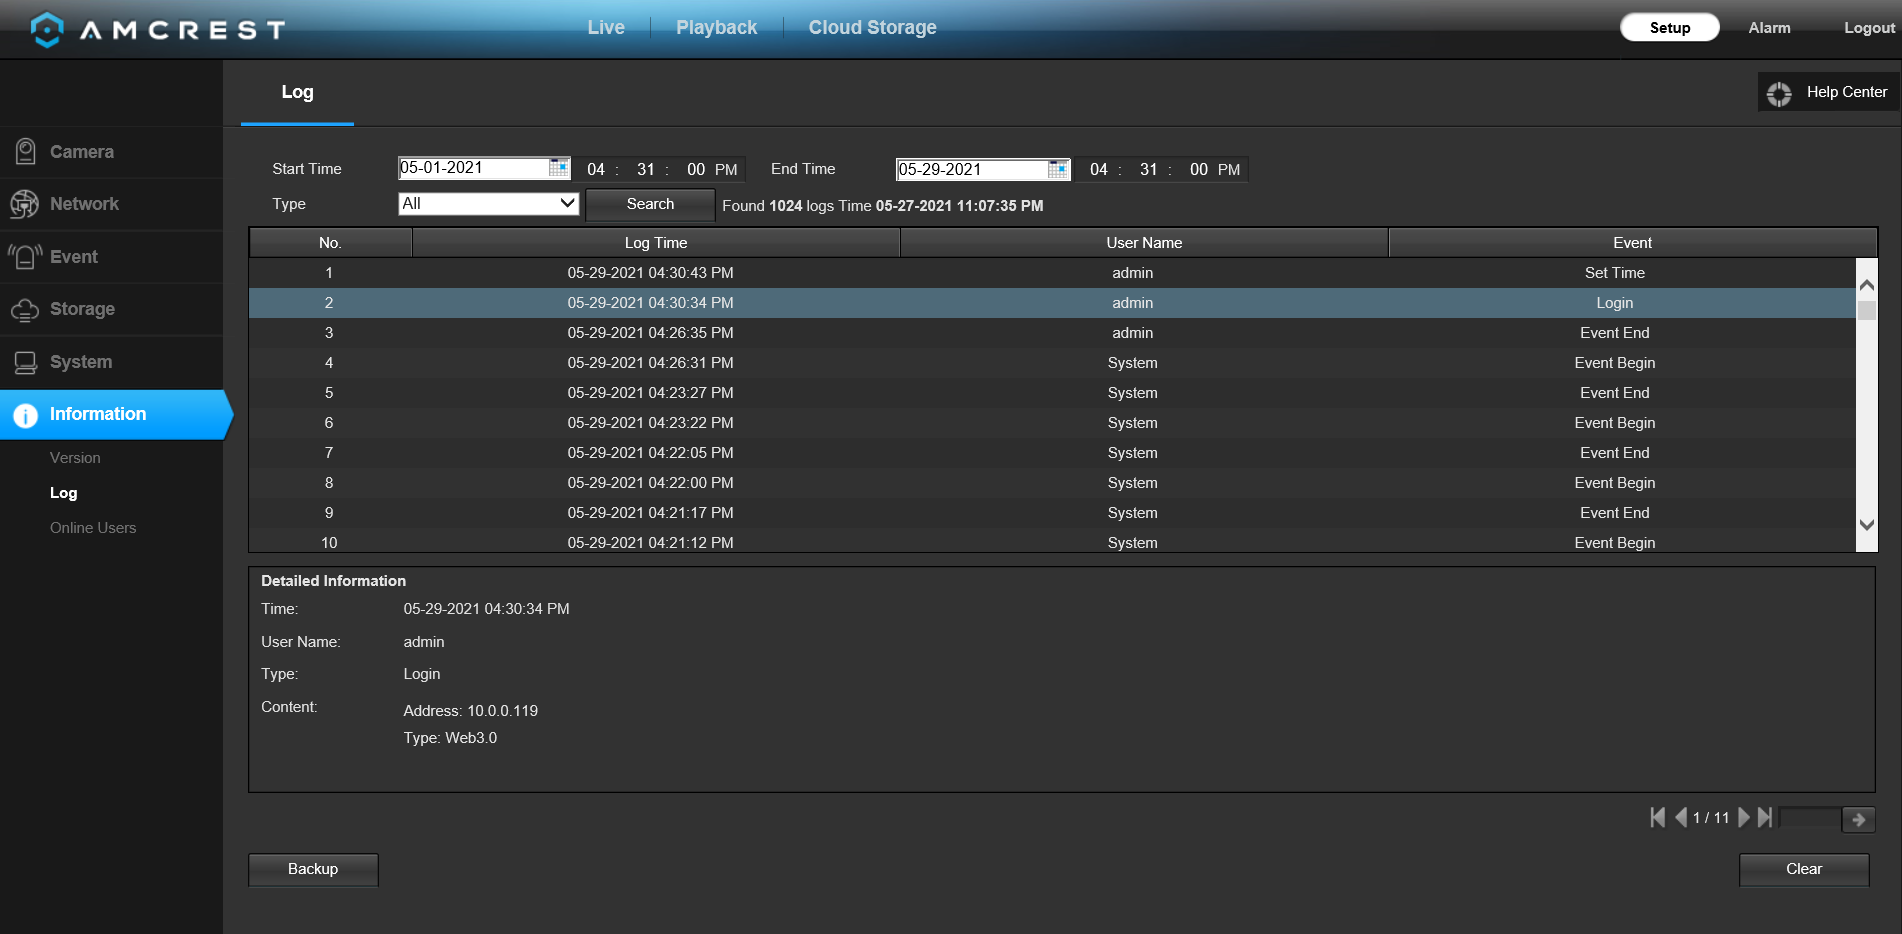The width and height of the screenshot is (1902, 934).
Task: Click the Search button
Action: pyautogui.click(x=650, y=204)
